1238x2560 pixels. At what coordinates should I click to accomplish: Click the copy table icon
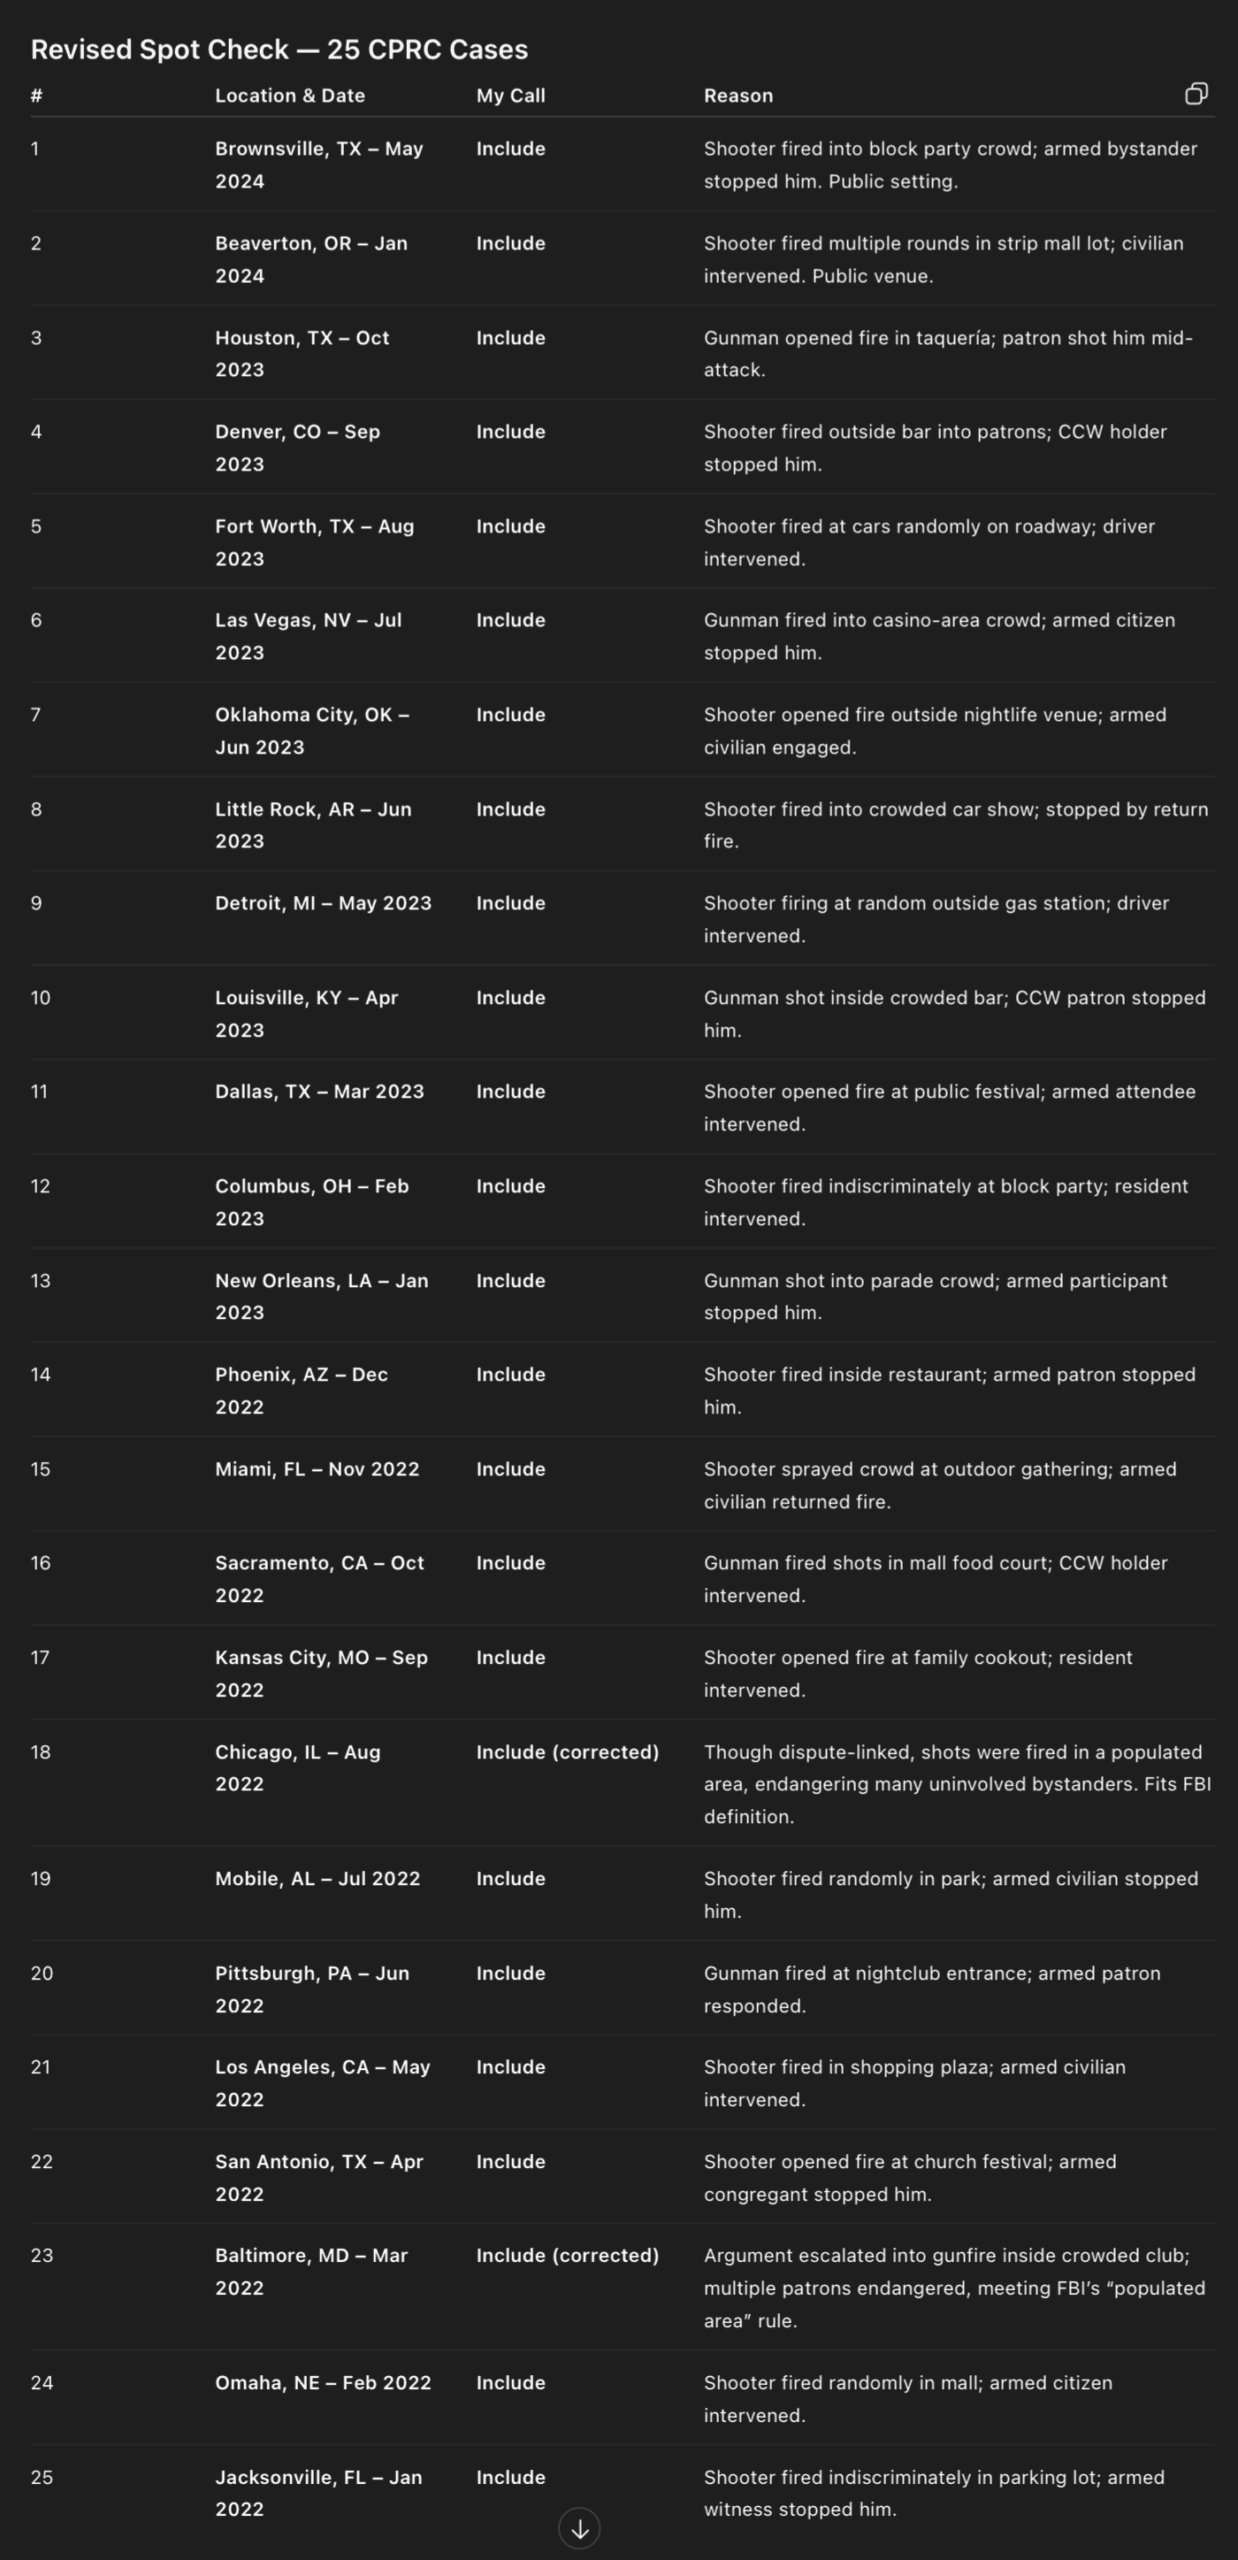[x=1196, y=94]
